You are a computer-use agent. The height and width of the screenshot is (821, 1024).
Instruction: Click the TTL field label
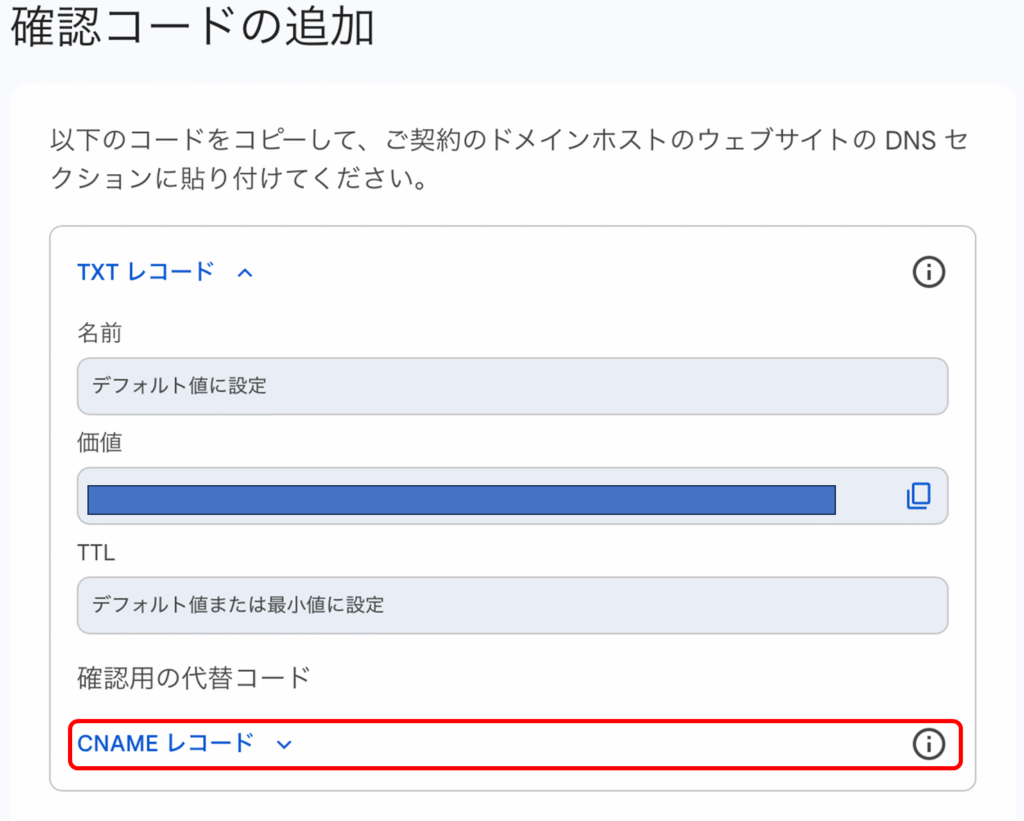[96, 553]
